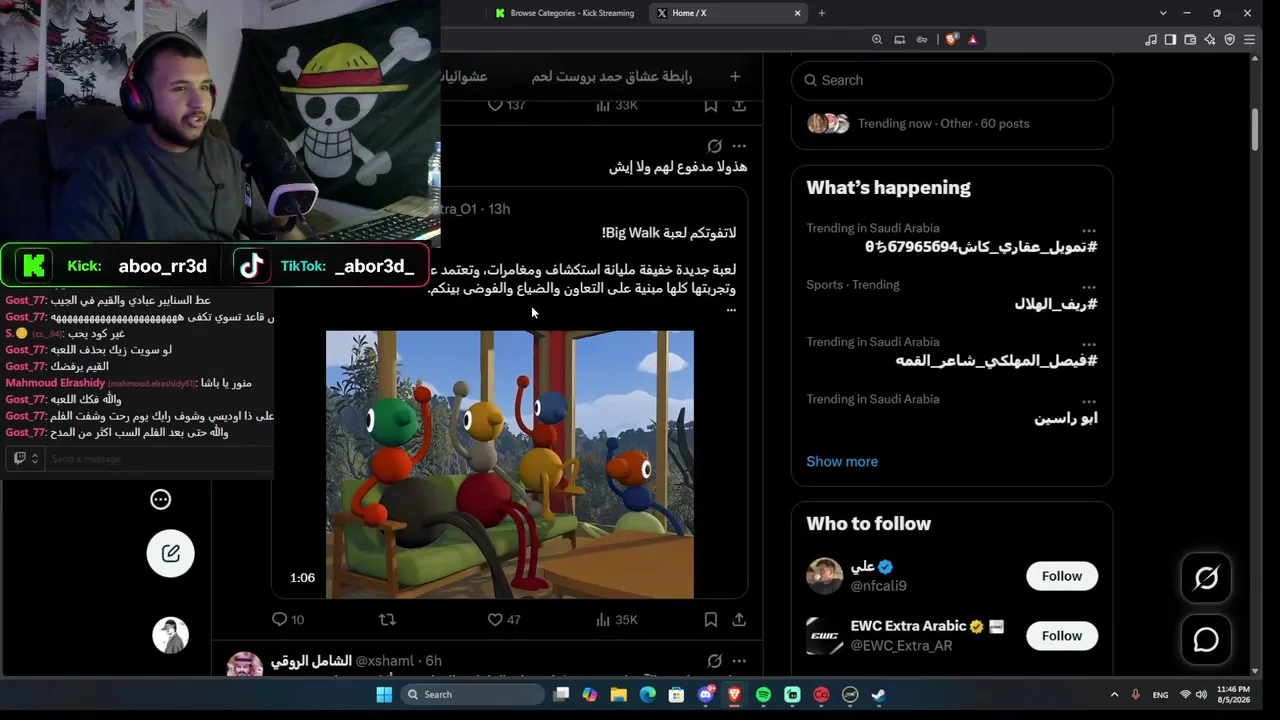This screenshot has height=720, width=1280.
Task: Open Steam from the taskbar
Action: click(x=879, y=695)
